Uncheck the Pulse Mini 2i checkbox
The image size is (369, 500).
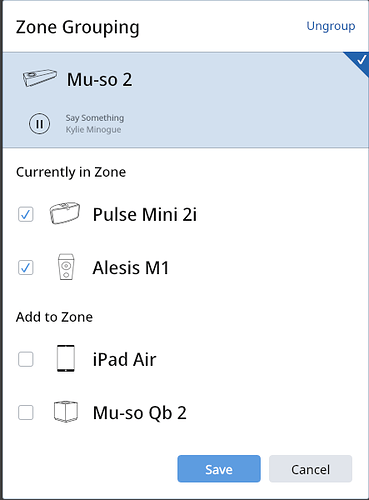coord(26,214)
